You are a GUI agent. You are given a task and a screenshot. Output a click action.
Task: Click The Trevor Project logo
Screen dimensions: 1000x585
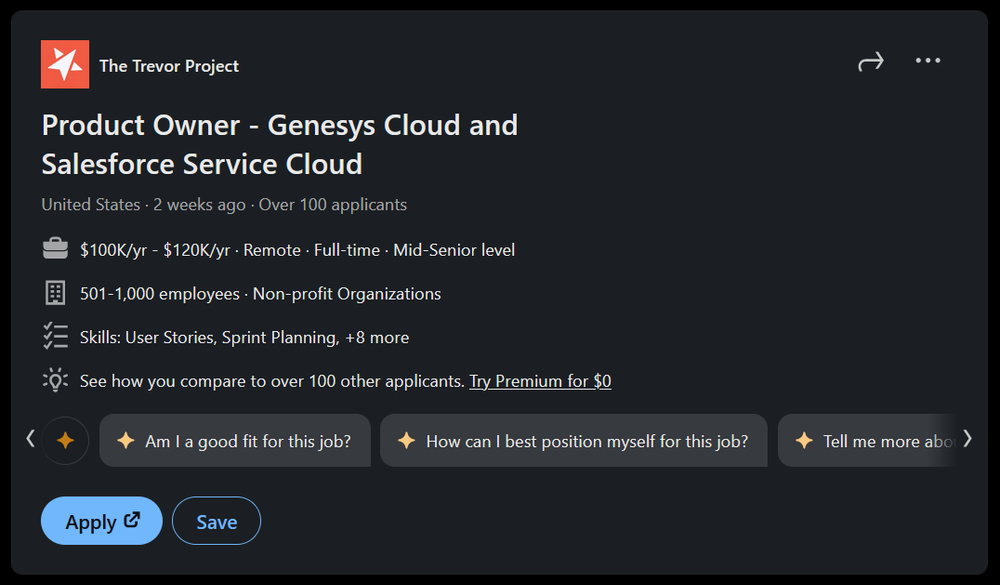coord(65,65)
